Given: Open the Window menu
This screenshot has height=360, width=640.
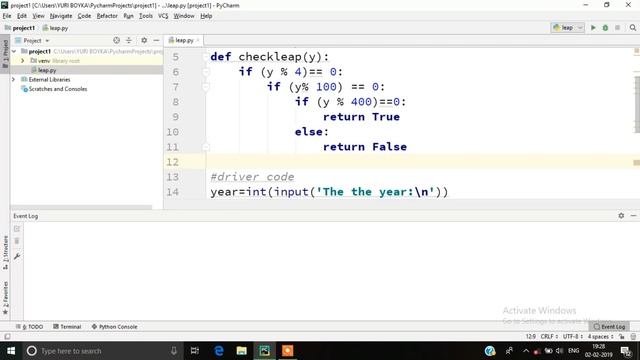Looking at the screenshot, I should 184,16.
